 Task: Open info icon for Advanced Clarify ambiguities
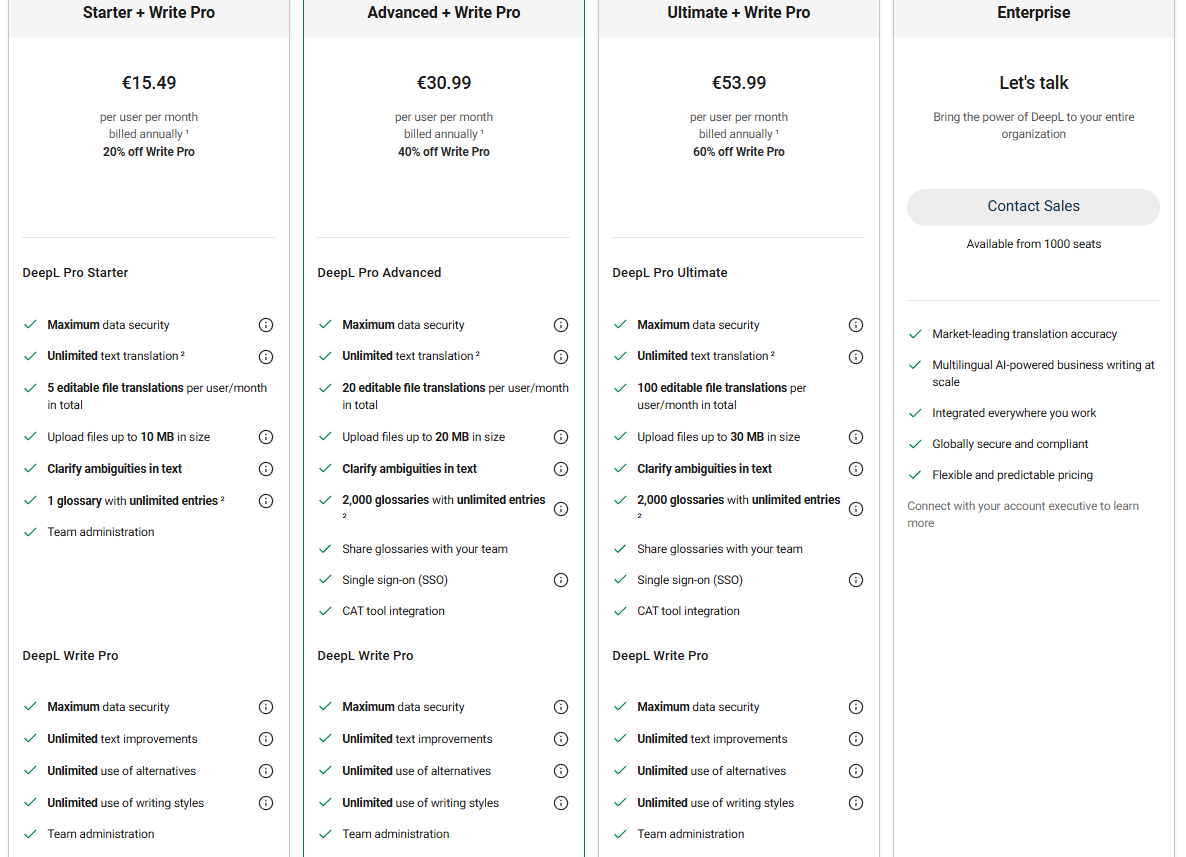click(560, 469)
